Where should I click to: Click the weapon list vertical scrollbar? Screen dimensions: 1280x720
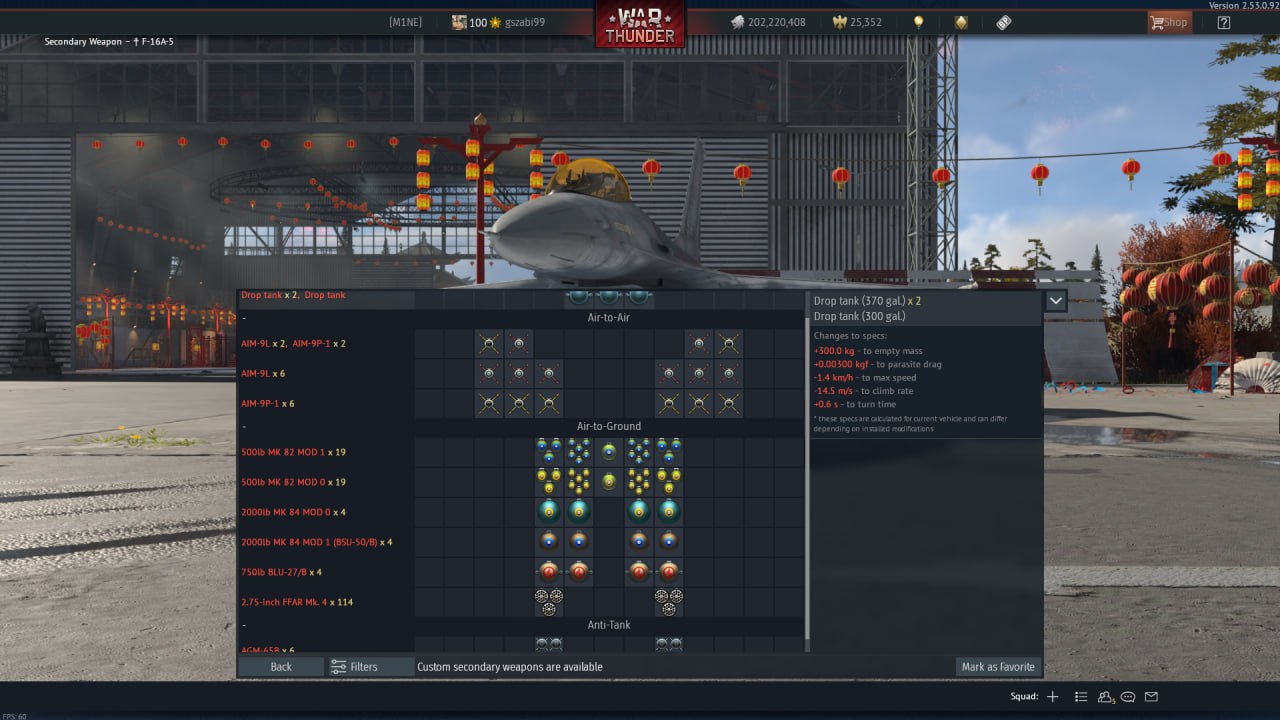coord(806,470)
